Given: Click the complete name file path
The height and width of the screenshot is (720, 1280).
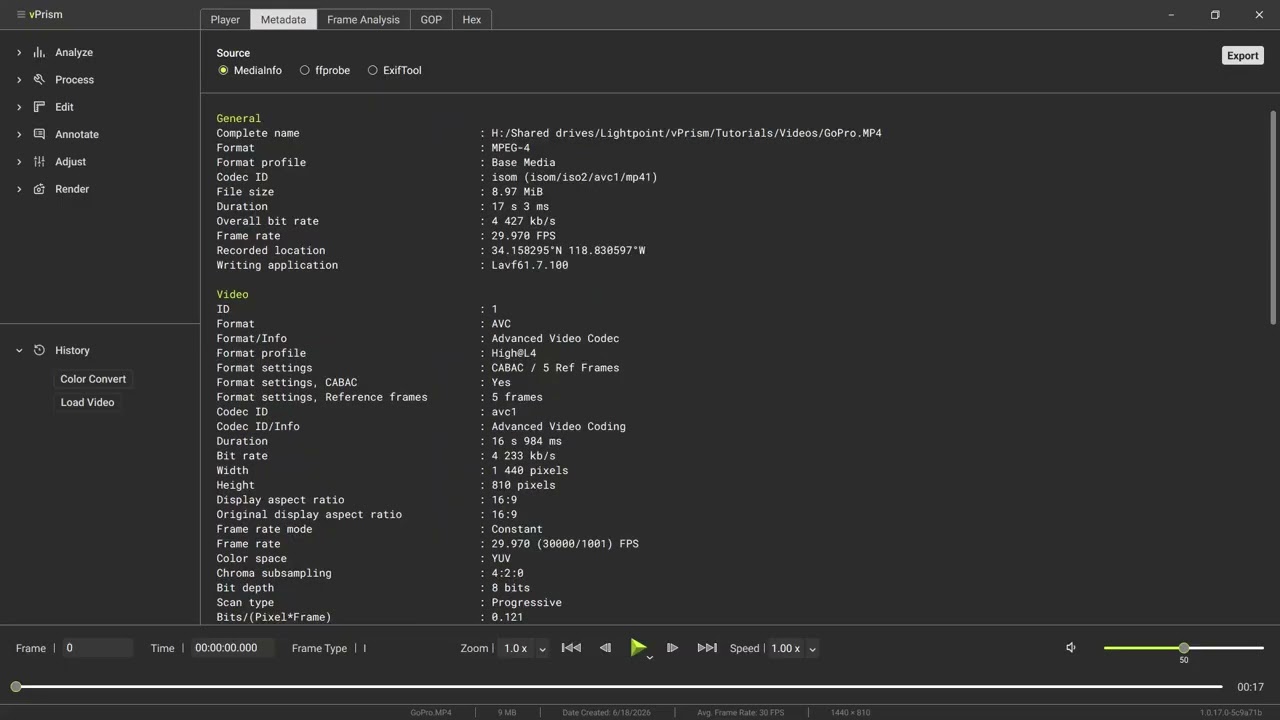Looking at the screenshot, I should coord(686,133).
